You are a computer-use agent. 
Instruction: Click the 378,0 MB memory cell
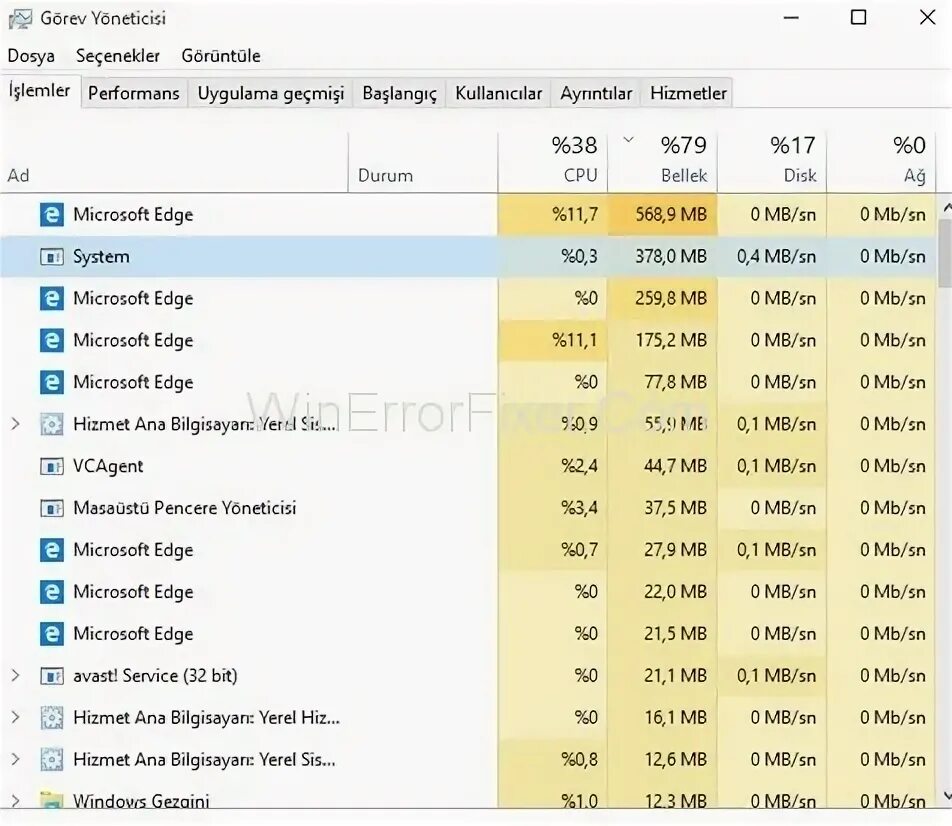tap(662, 257)
